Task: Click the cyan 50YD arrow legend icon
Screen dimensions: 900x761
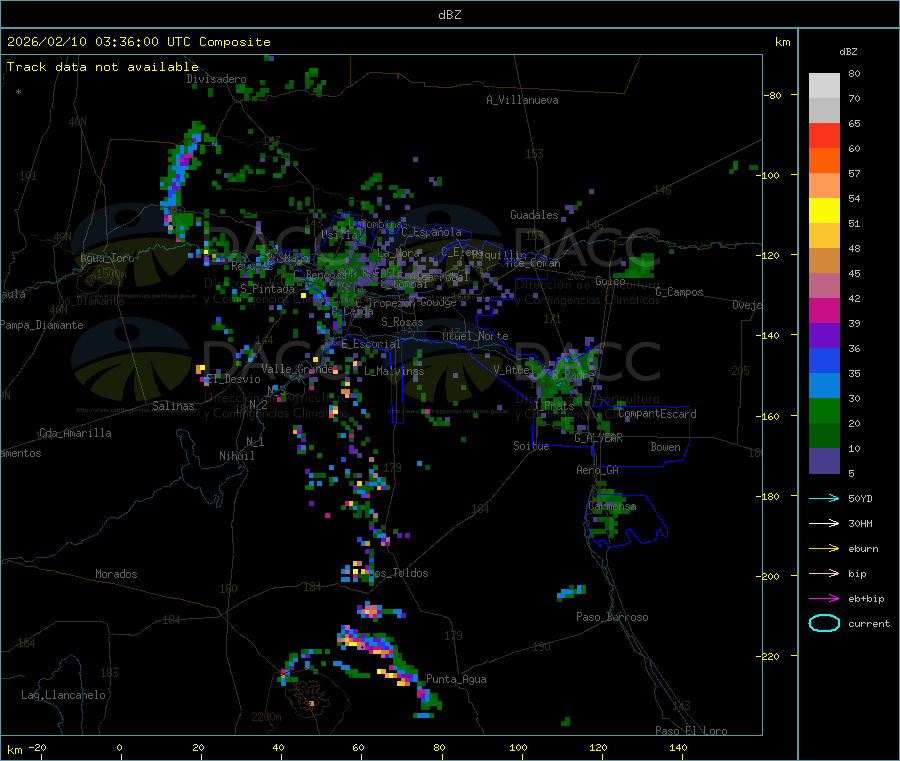Action: (824, 498)
